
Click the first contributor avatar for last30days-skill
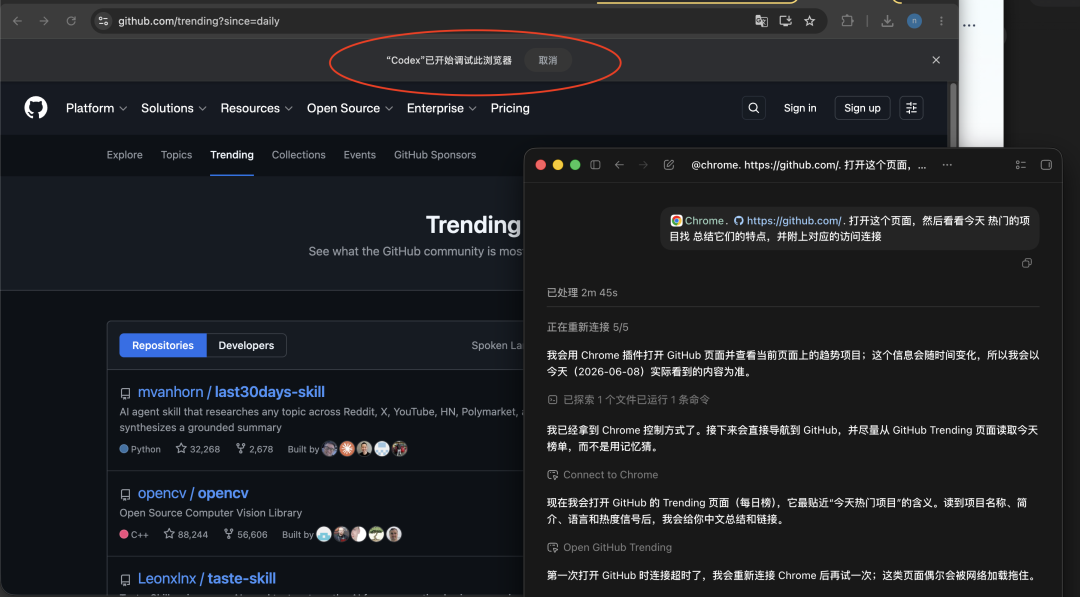pos(329,449)
